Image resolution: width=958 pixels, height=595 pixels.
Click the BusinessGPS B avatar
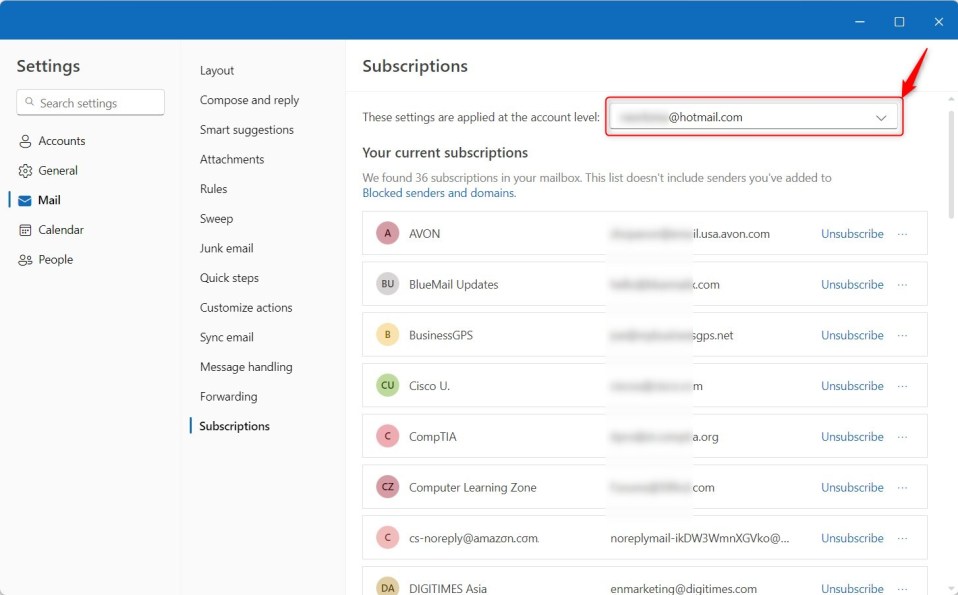pyautogui.click(x=387, y=334)
